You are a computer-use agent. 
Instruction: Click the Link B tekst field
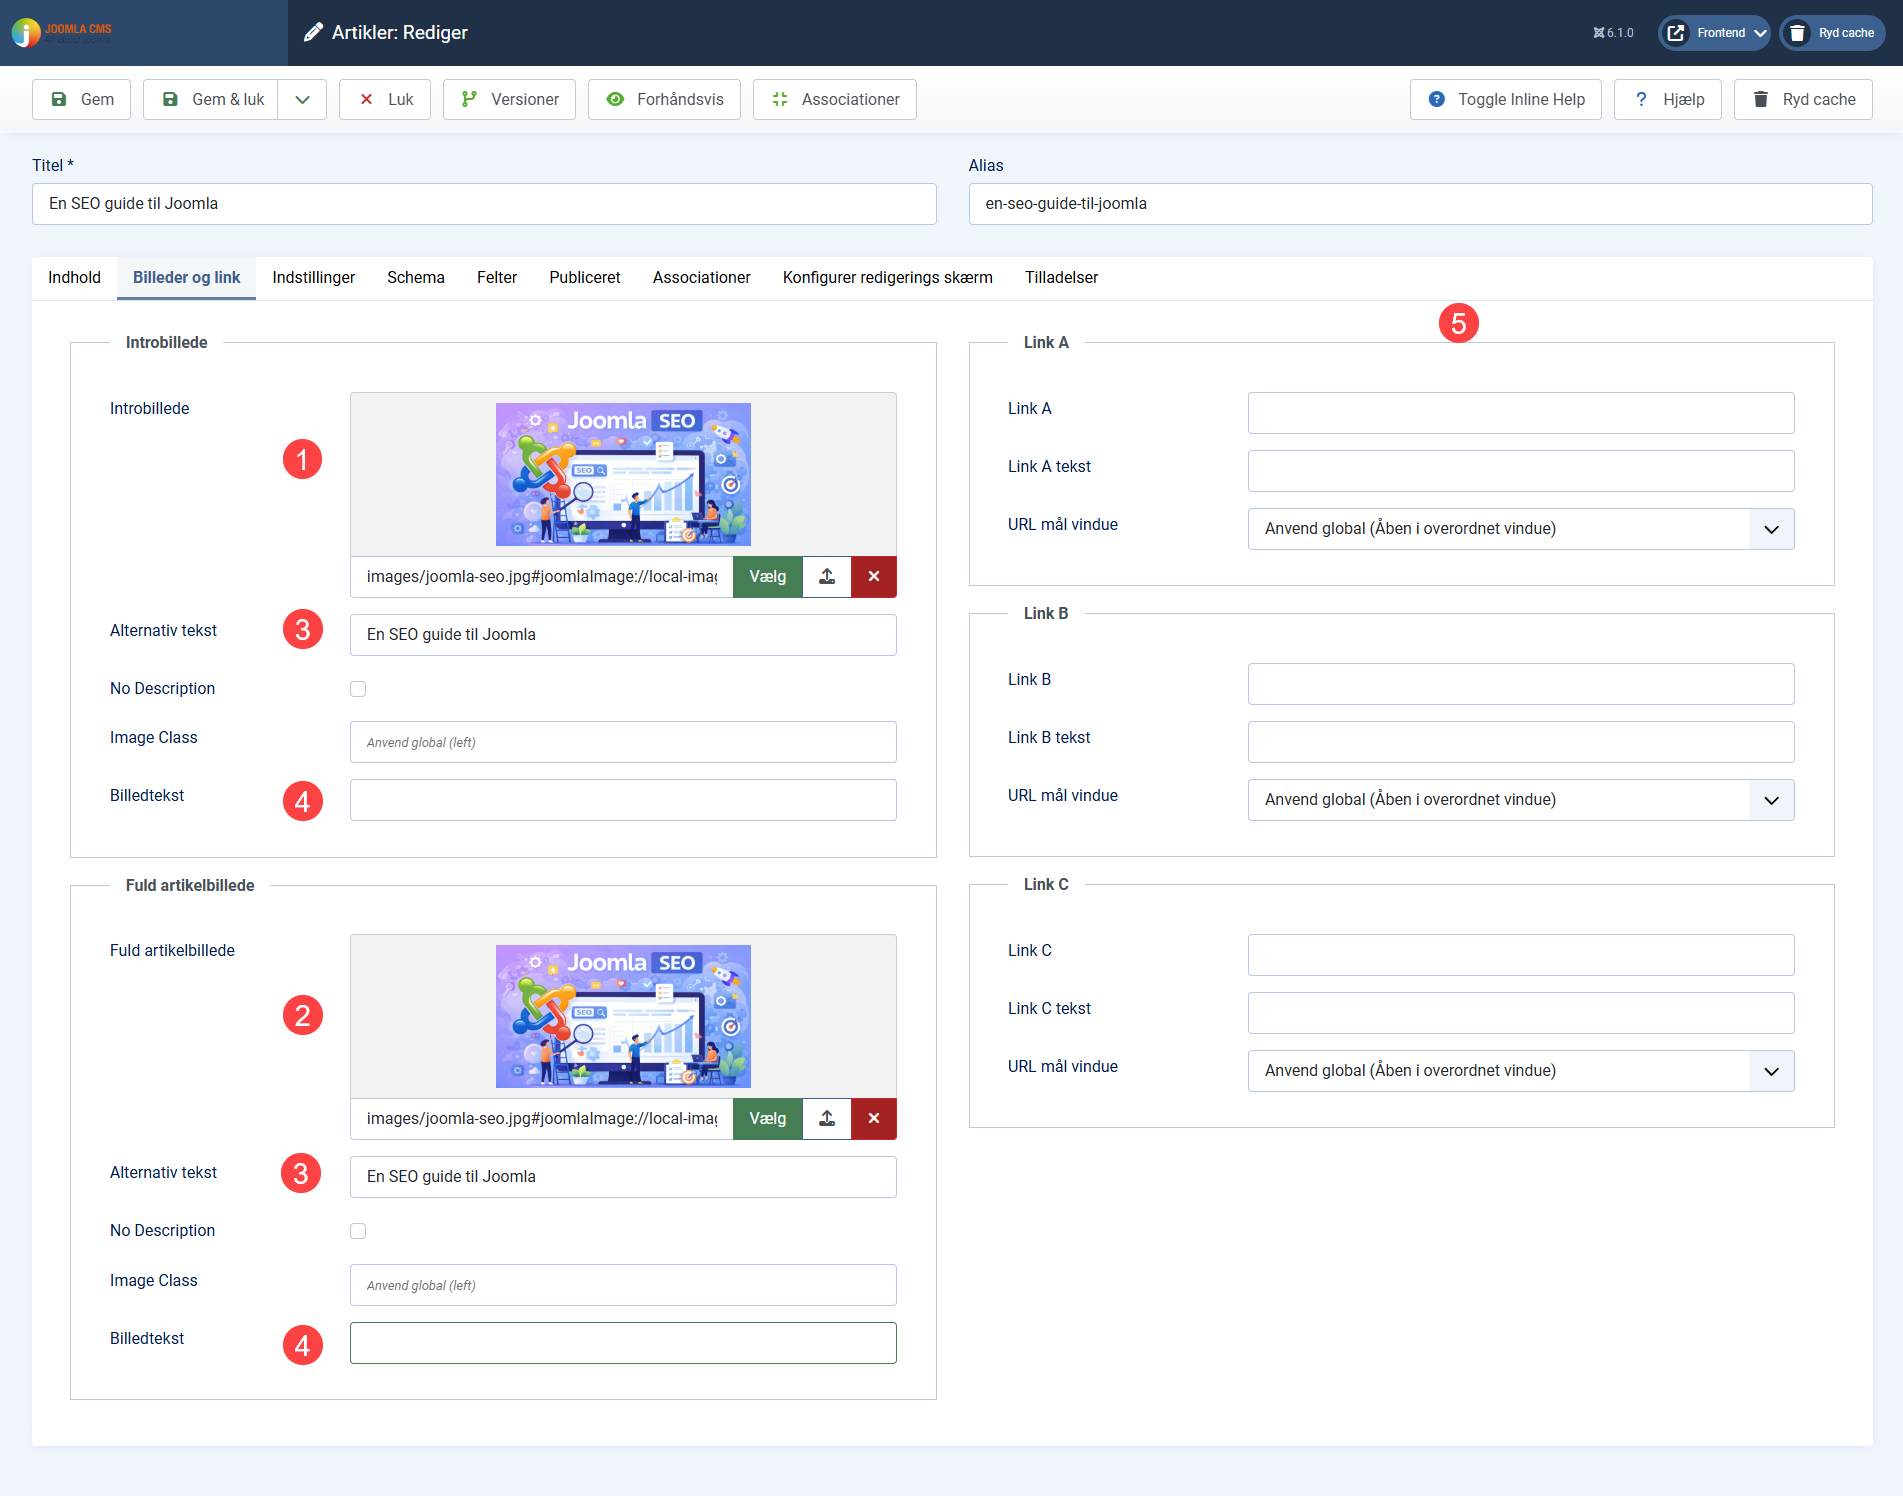click(x=1521, y=742)
